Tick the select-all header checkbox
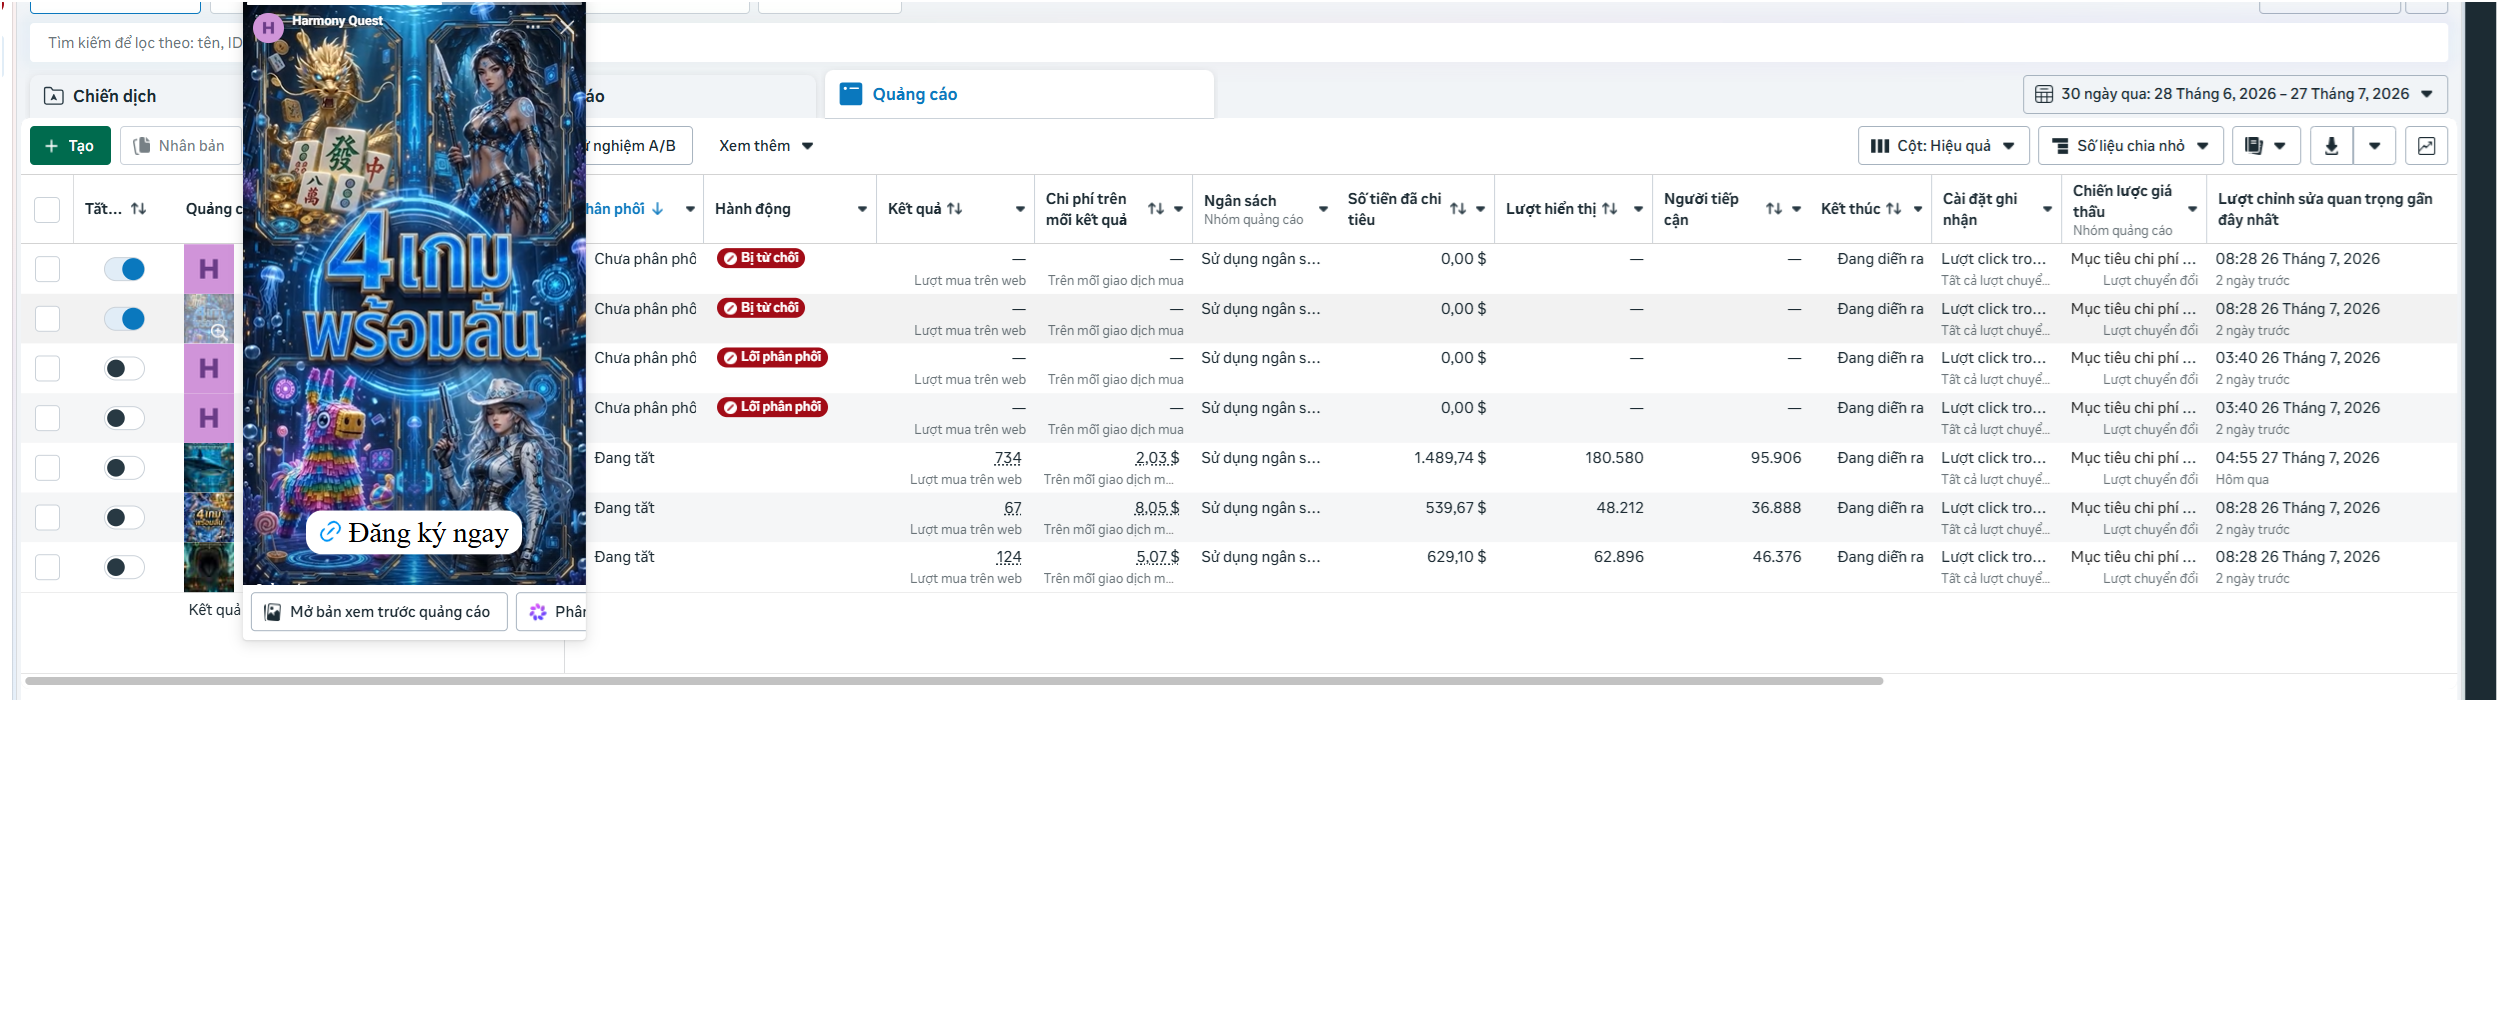Screen dimensions: 2498x1015 47,209
